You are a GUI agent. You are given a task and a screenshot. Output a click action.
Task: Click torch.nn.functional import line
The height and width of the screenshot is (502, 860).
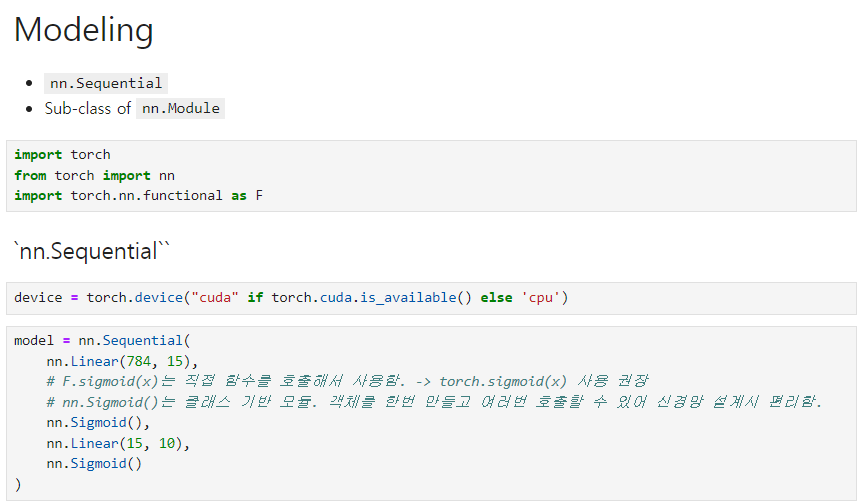point(139,196)
